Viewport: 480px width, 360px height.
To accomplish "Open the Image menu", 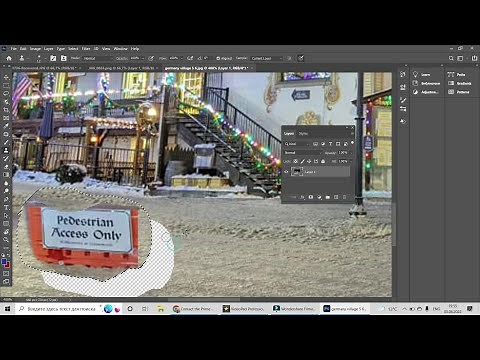I will pyautogui.click(x=35, y=49).
